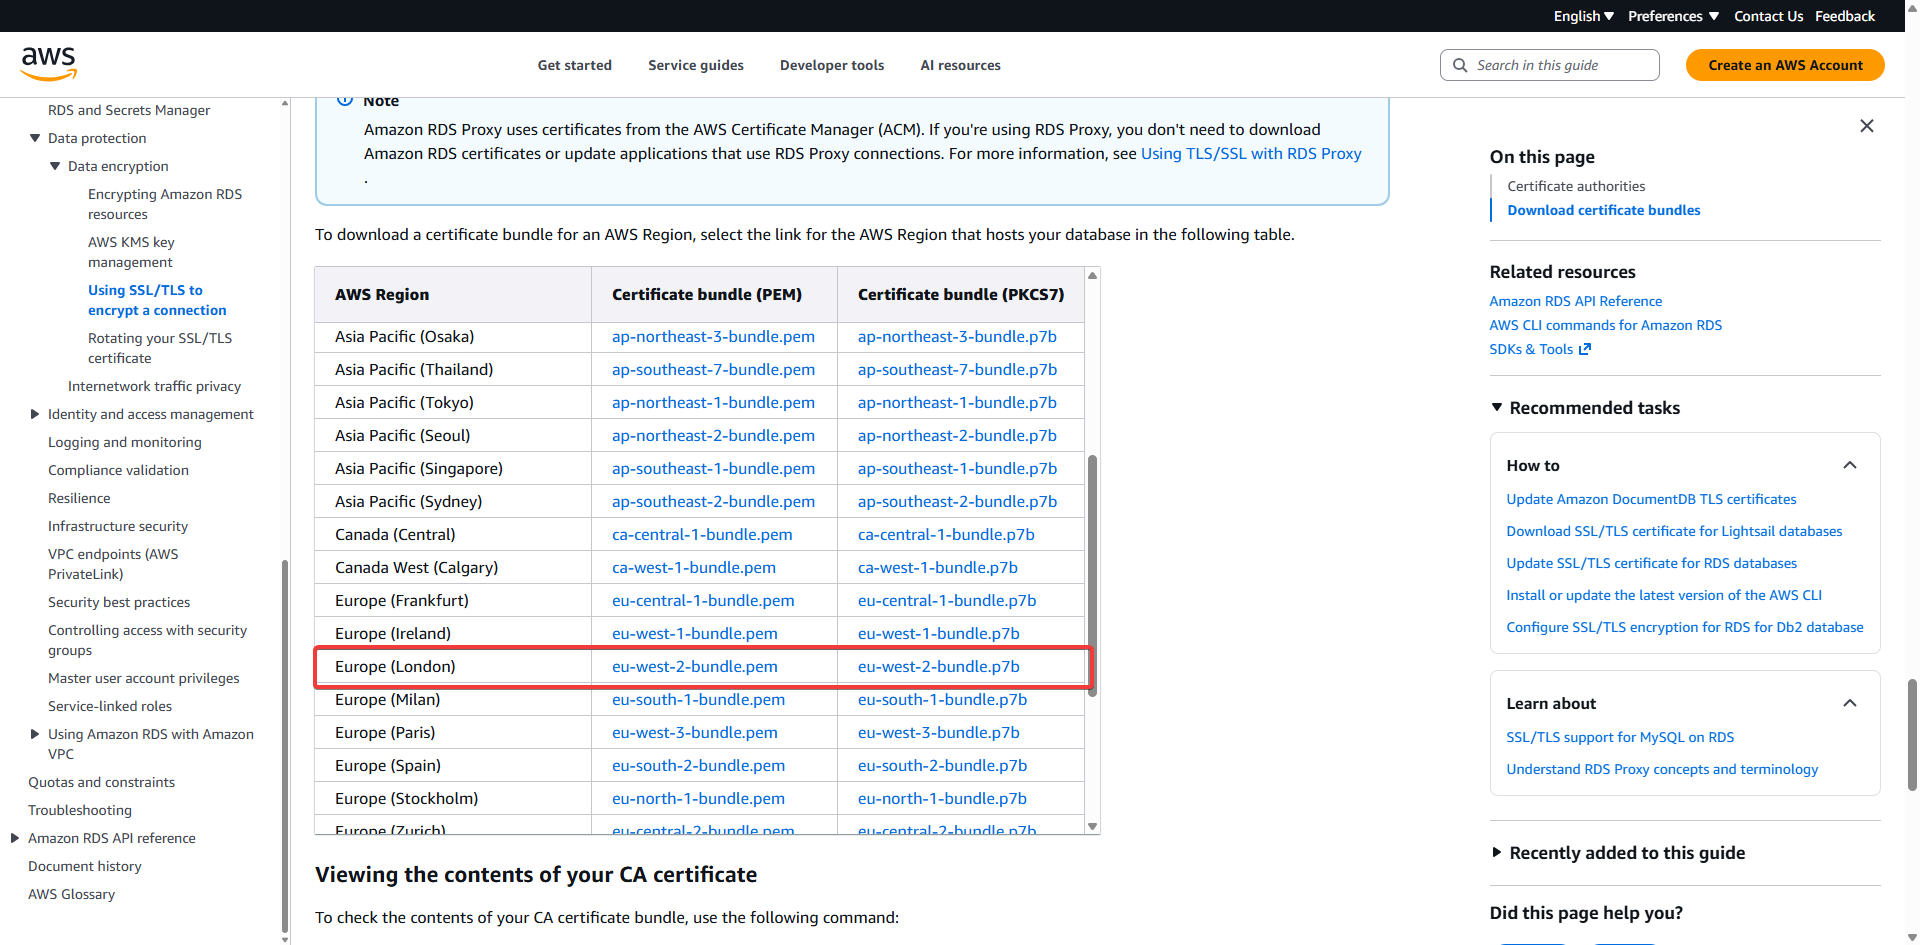Select Encrypting Amazon RDS resources page
The width and height of the screenshot is (1920, 945).
pos(165,204)
